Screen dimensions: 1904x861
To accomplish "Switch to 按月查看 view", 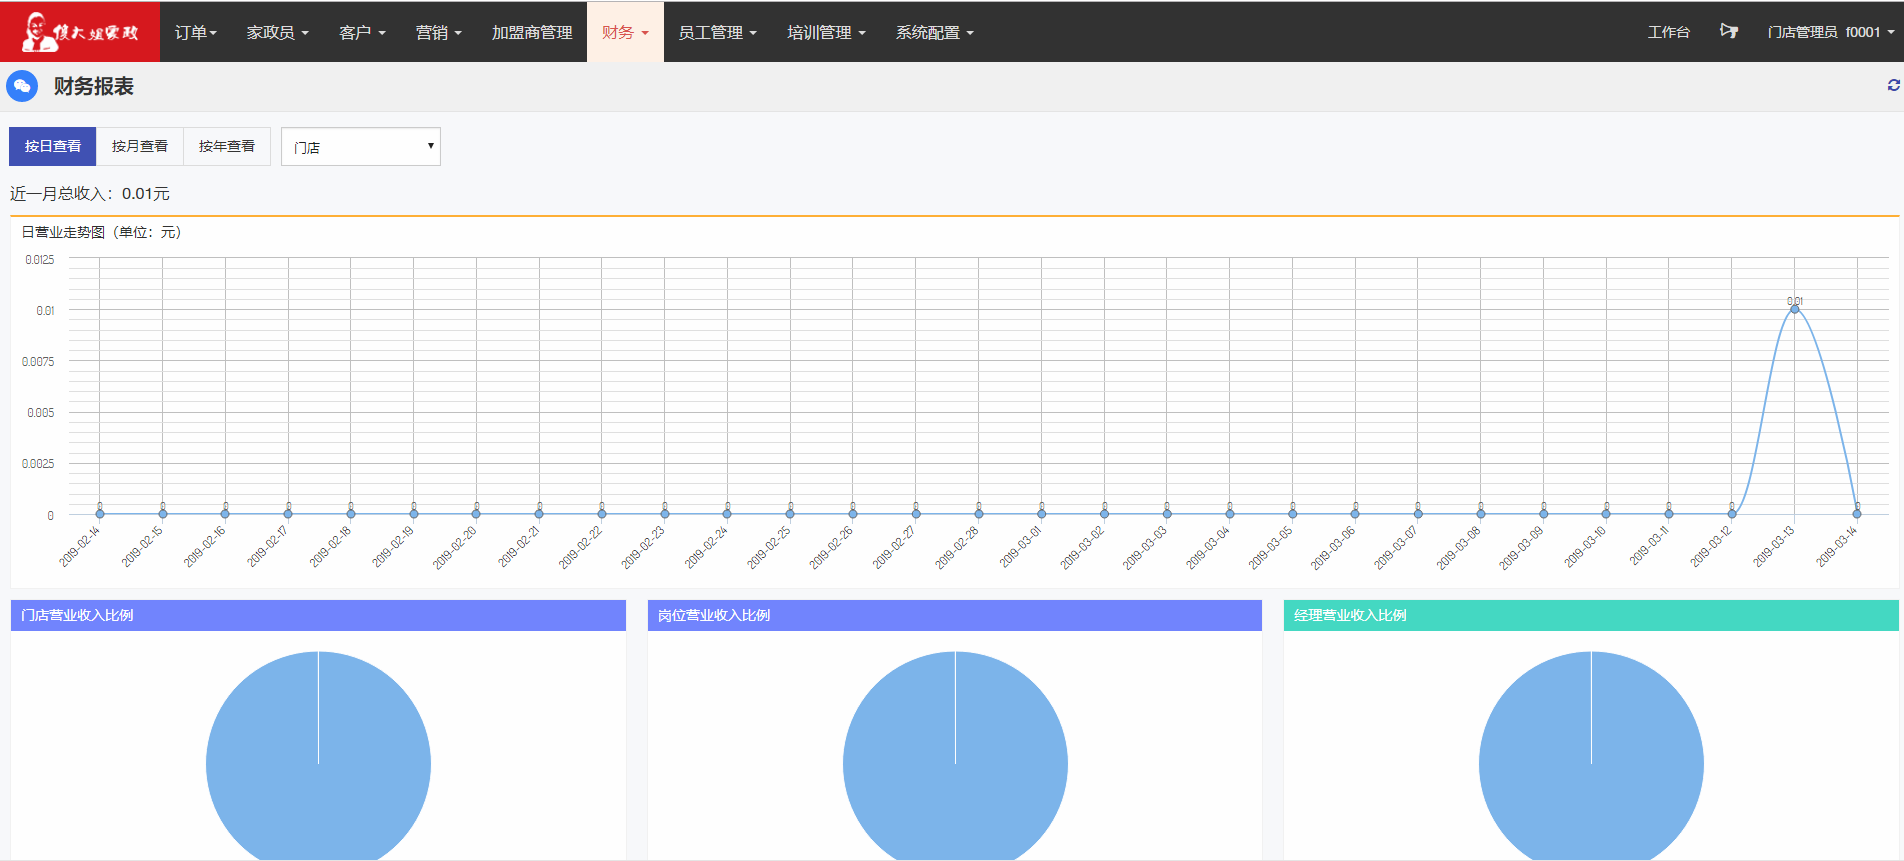I will click(140, 146).
